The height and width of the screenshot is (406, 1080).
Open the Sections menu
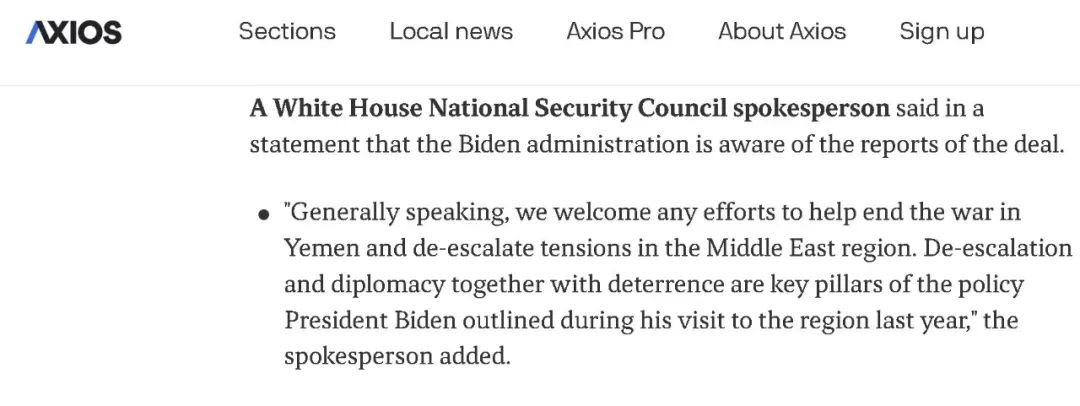(287, 32)
